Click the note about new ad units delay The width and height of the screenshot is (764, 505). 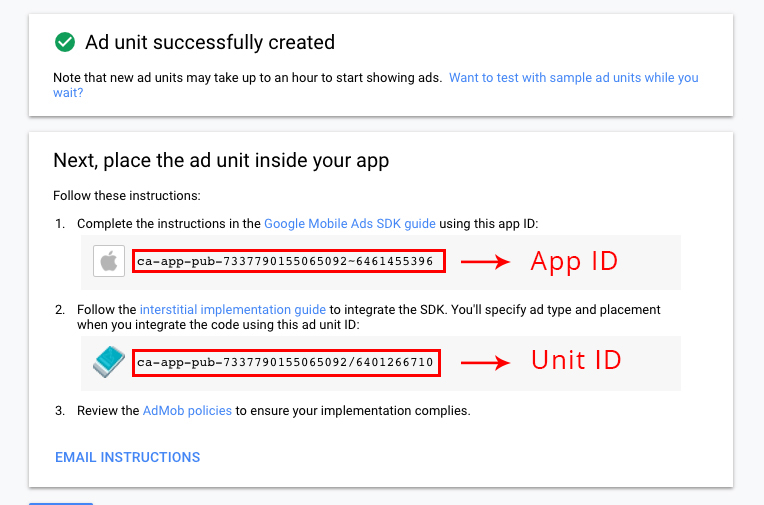[248, 78]
